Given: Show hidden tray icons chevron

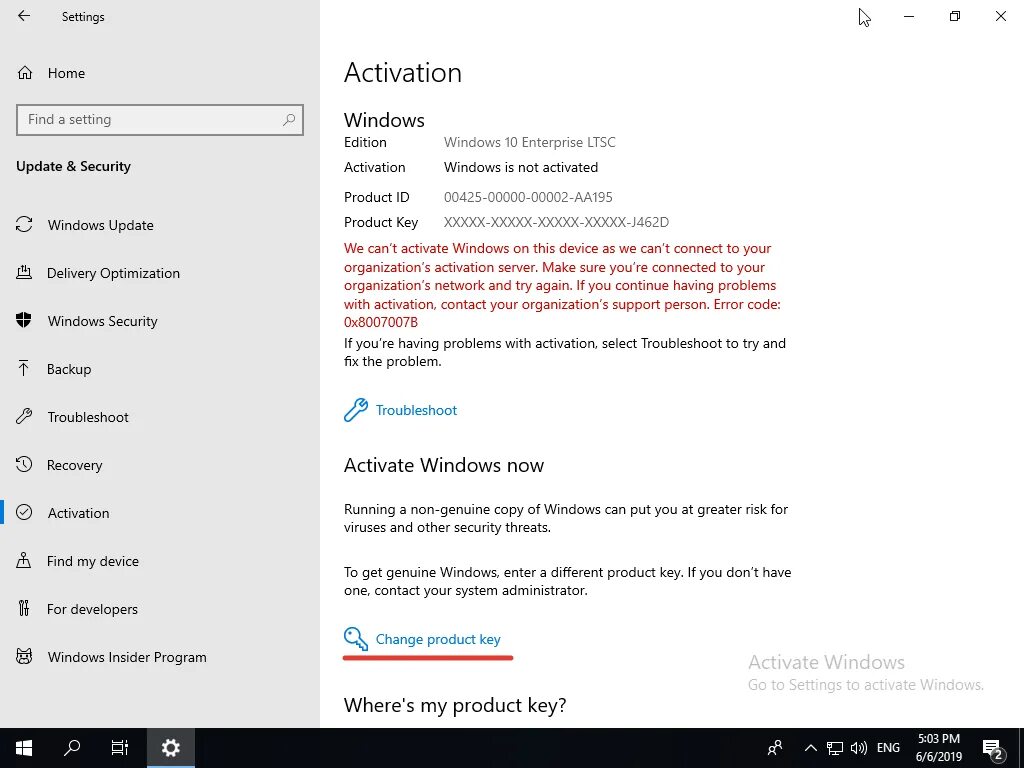Looking at the screenshot, I should [x=810, y=748].
